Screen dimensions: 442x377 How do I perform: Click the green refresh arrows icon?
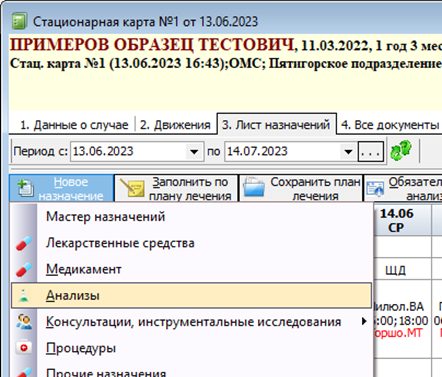pyautogui.click(x=400, y=151)
